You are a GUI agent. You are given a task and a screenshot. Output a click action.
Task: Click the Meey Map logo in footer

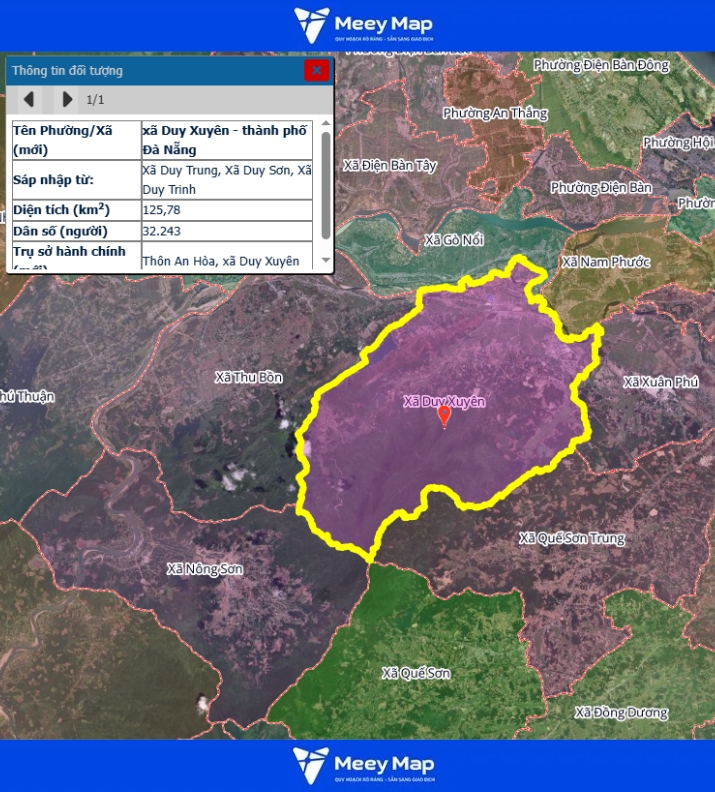coord(364,766)
